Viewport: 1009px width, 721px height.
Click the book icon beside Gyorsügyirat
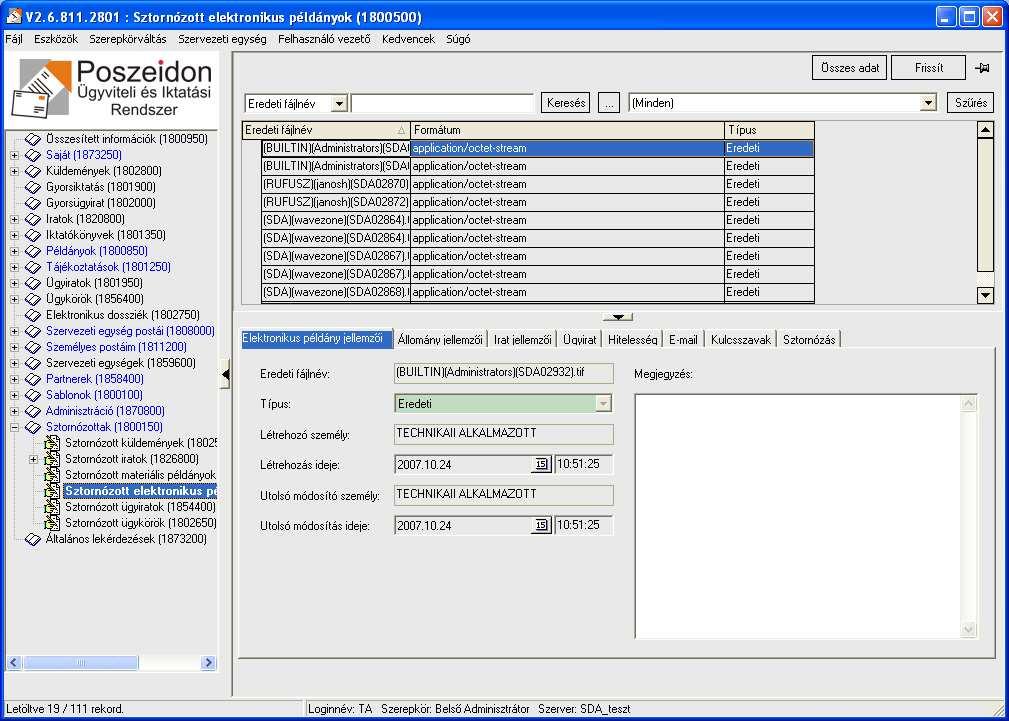(x=33, y=203)
